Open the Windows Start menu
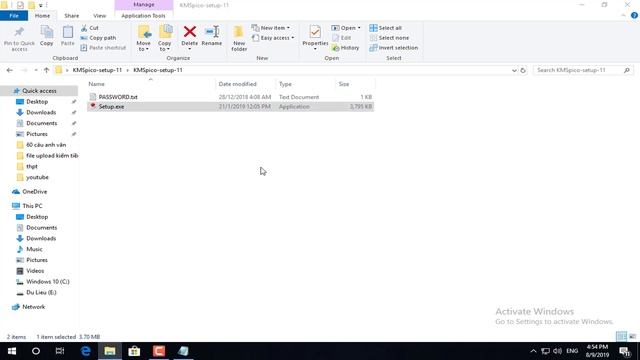The height and width of the screenshot is (360, 640). click(x=12, y=351)
